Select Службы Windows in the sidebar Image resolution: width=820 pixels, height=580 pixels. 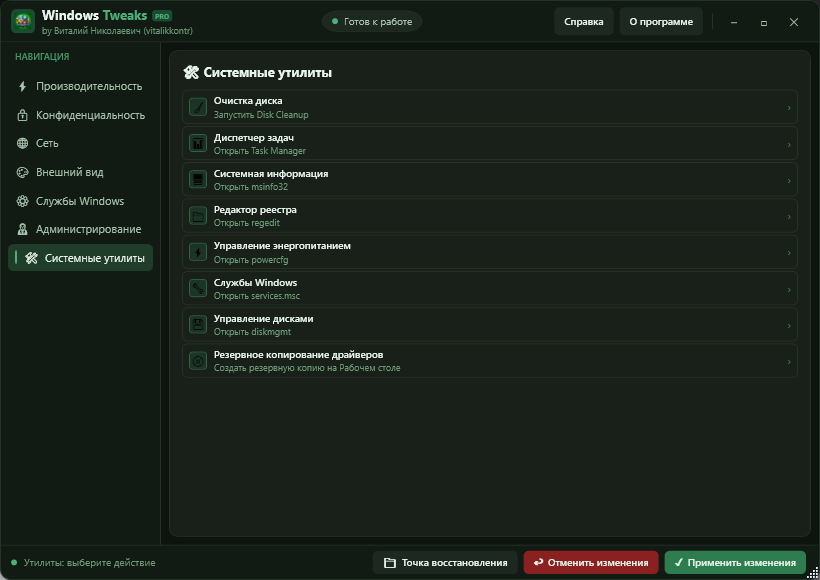80,201
